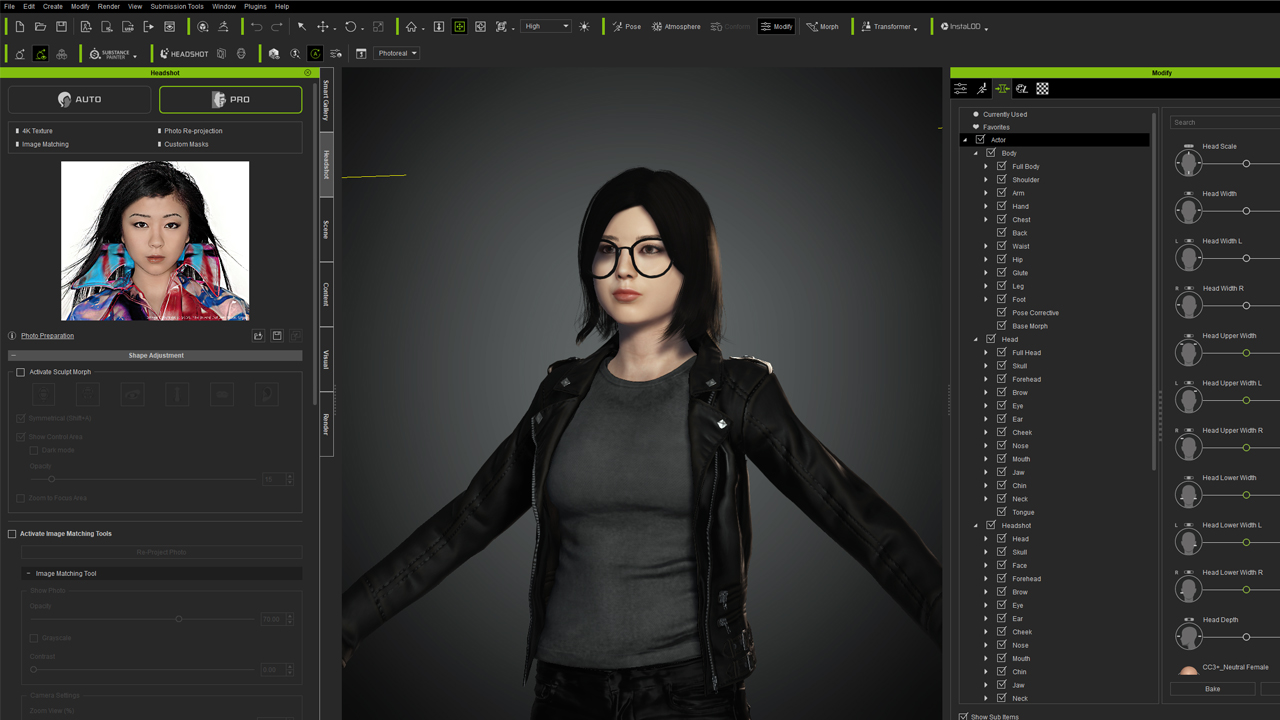Click the Head Lower Width slider handle
This screenshot has width=1280, height=720.
[1246, 495]
